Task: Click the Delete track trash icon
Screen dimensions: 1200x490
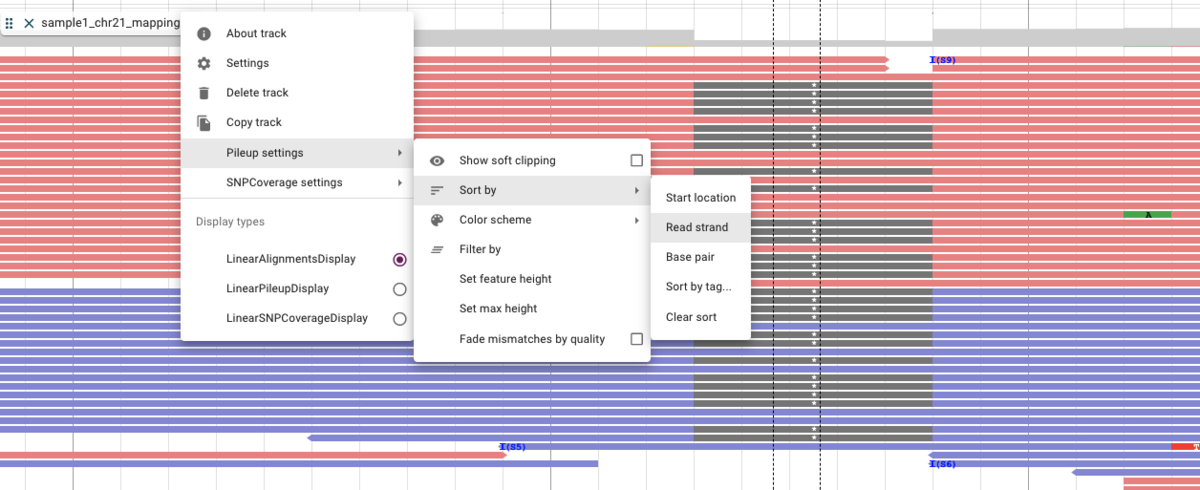Action: click(204, 93)
